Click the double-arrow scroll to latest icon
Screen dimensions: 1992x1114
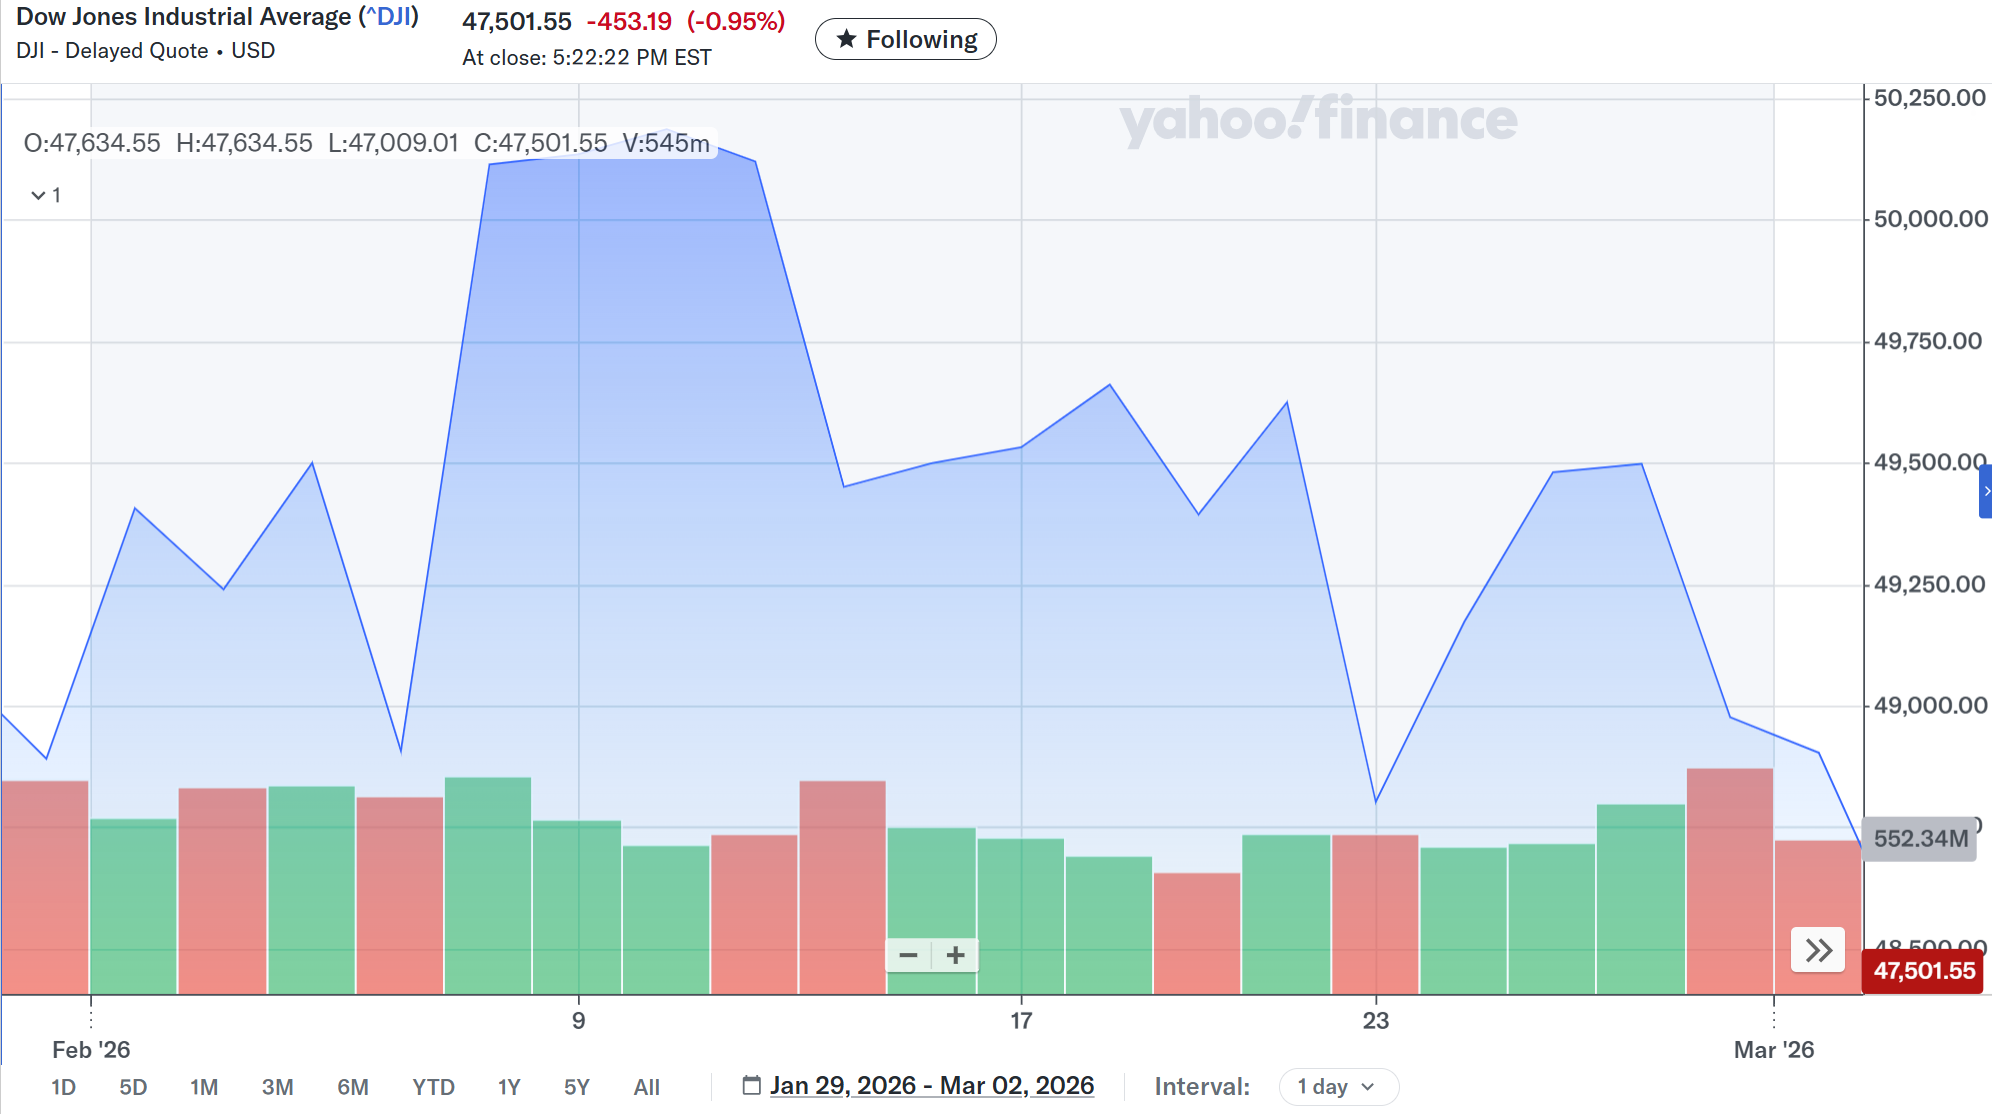[x=1818, y=950]
